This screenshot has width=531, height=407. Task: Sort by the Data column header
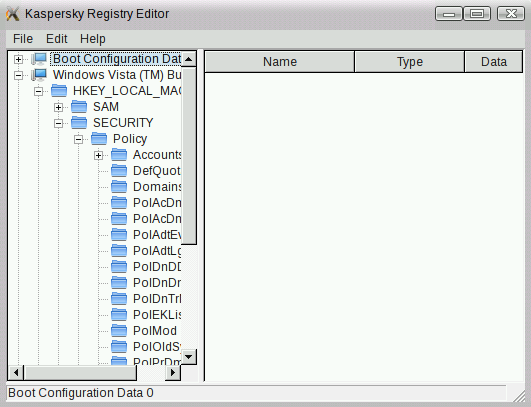tap(494, 62)
